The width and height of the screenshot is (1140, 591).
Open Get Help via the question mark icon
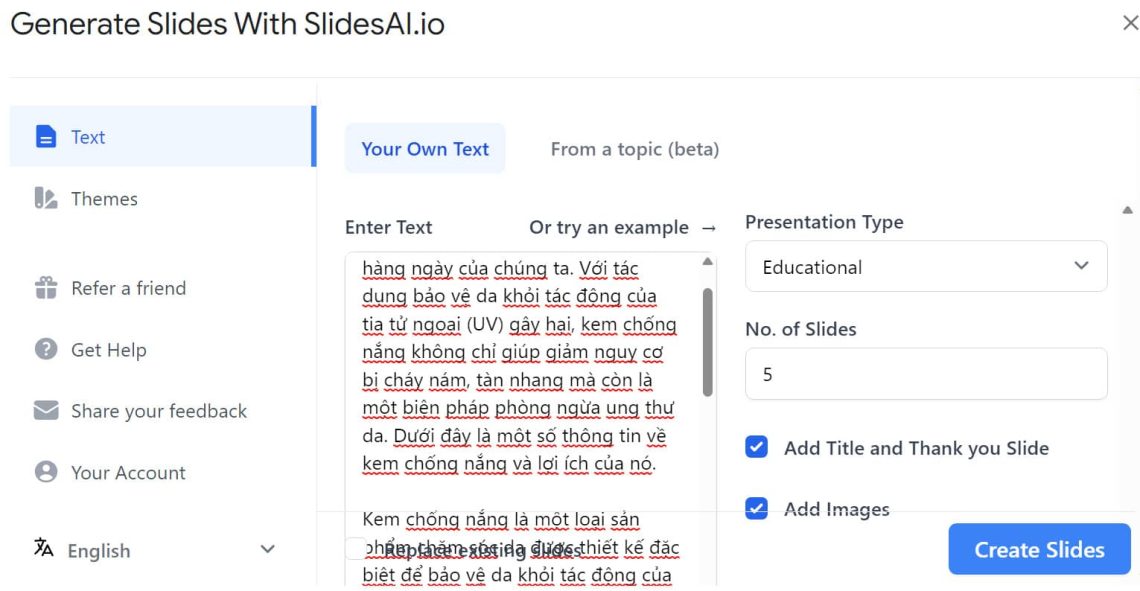coord(45,350)
